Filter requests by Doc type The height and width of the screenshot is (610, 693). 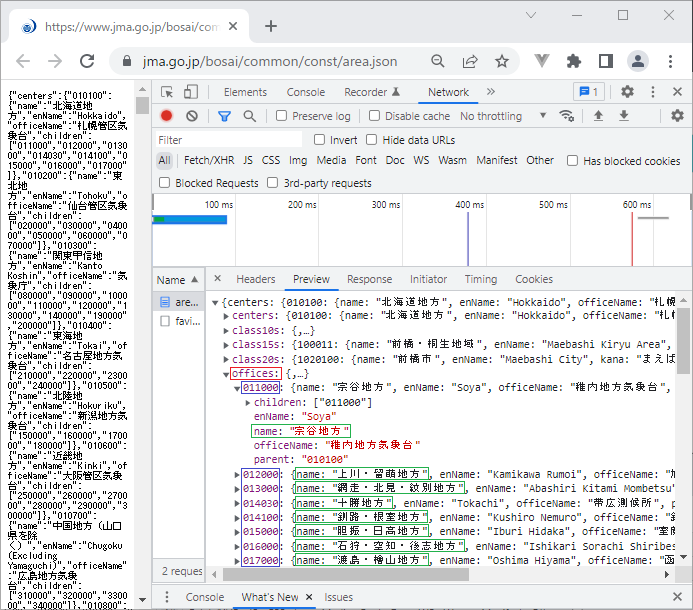395,160
